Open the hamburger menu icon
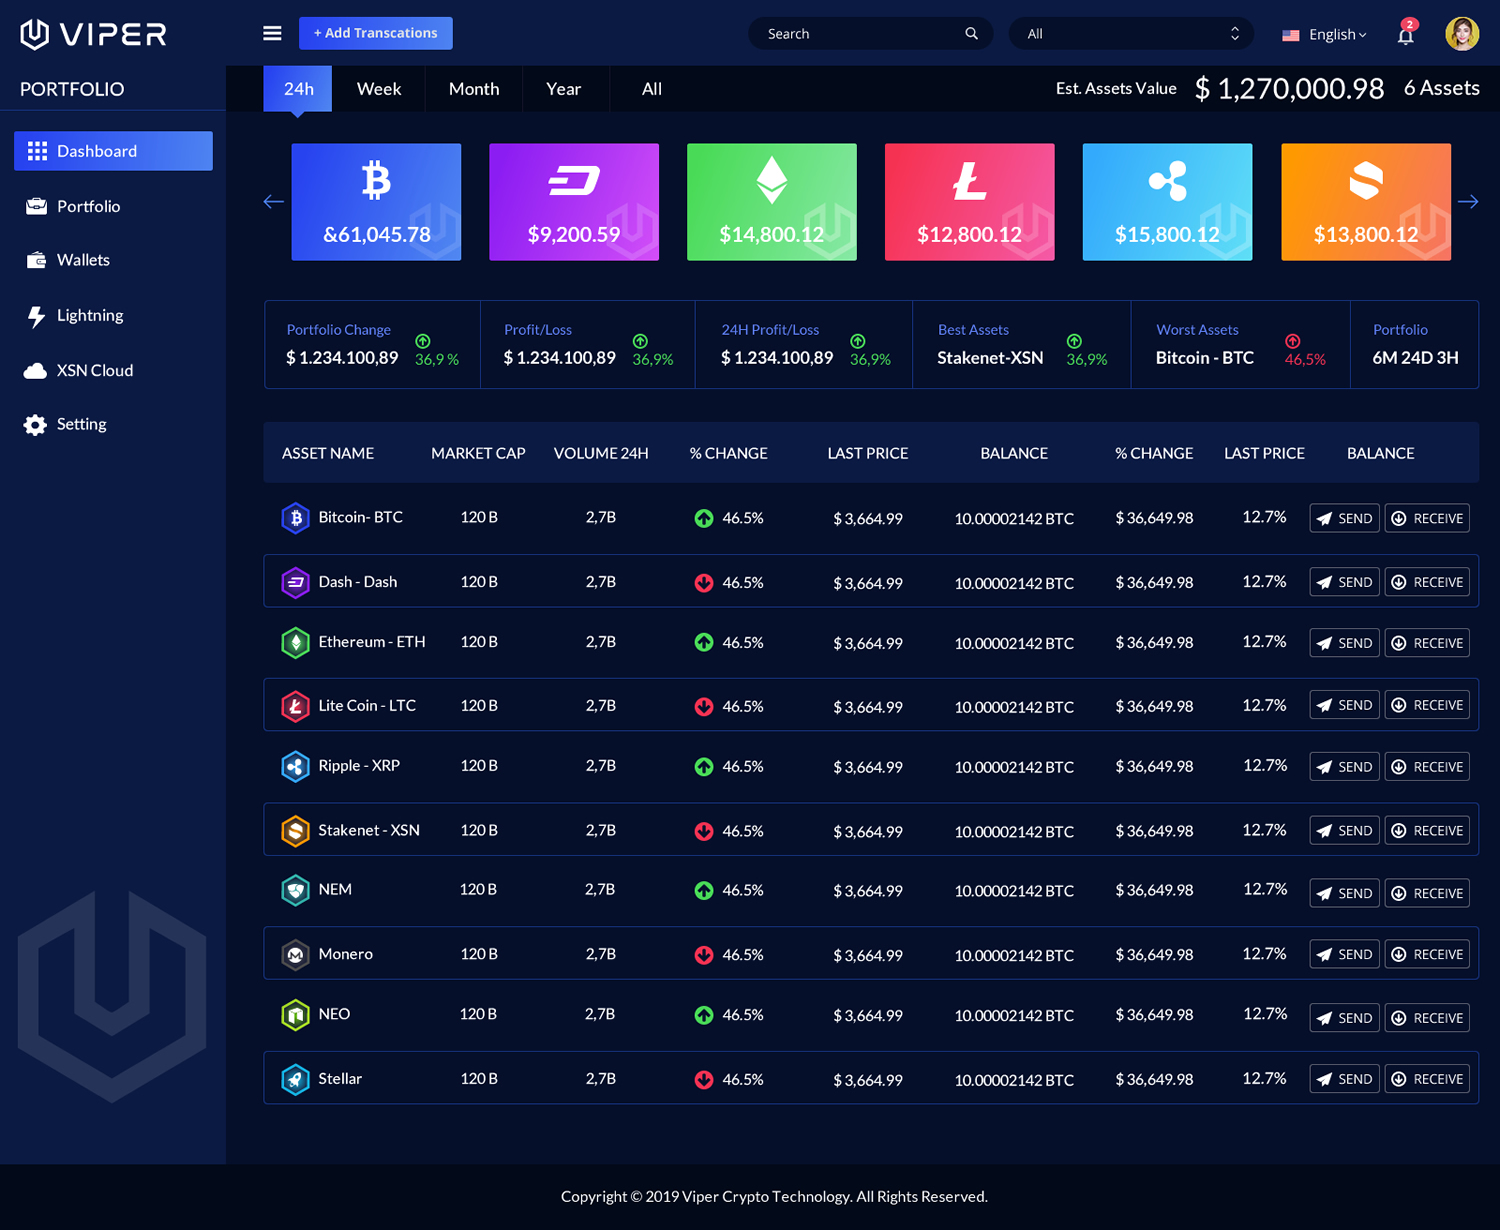Viewport: 1500px width, 1230px height. (272, 33)
